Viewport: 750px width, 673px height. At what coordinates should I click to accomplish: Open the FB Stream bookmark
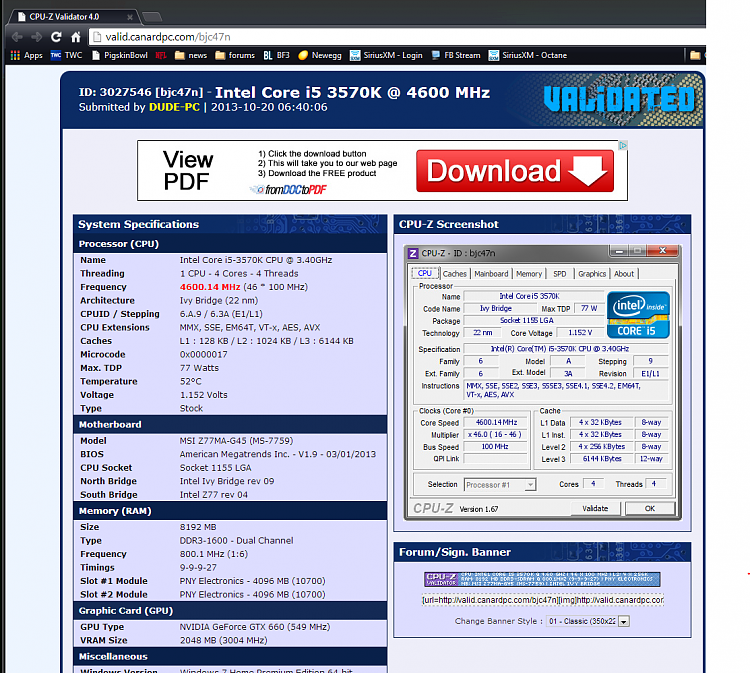tap(455, 55)
